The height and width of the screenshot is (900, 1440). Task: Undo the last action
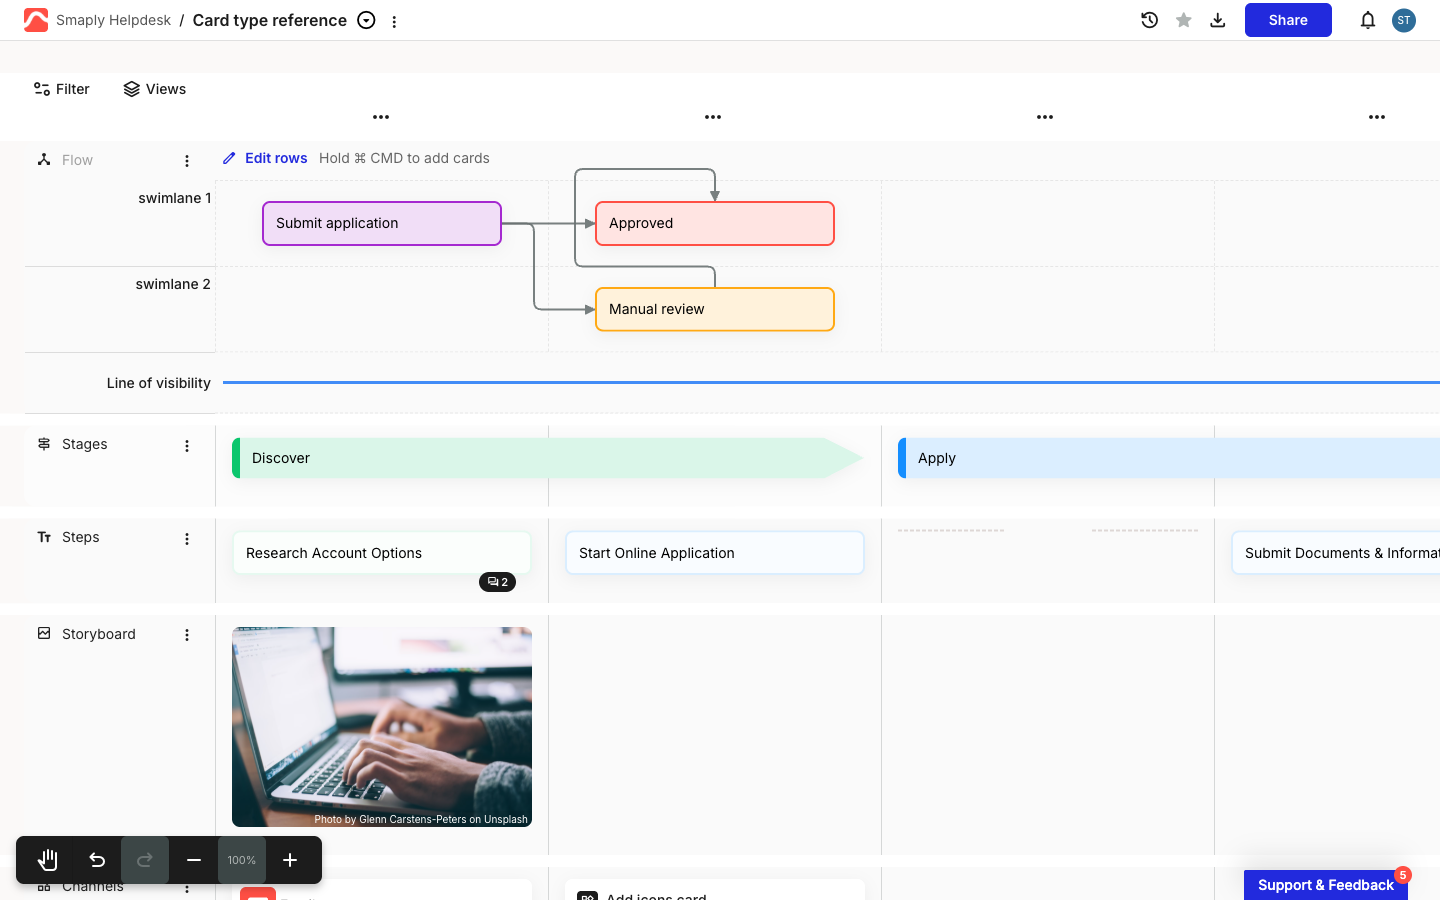click(x=97, y=860)
